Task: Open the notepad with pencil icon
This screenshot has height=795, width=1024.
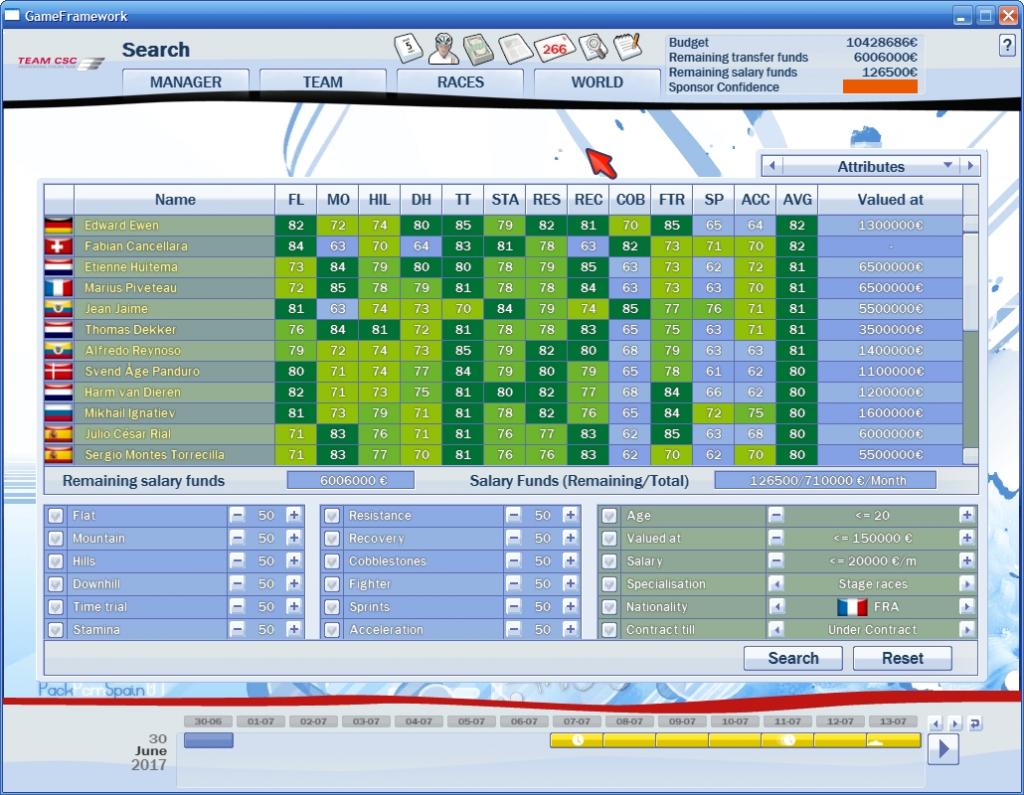Action: click(627, 46)
